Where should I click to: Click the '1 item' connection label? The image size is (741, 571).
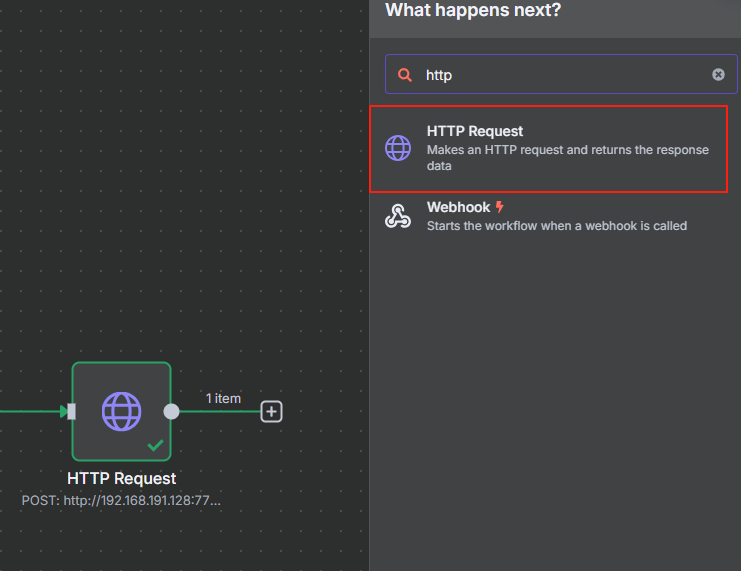223,398
